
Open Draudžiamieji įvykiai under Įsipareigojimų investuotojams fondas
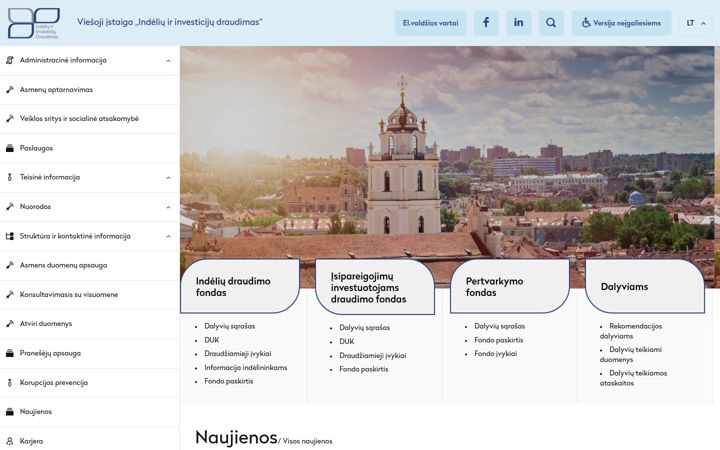tap(373, 355)
